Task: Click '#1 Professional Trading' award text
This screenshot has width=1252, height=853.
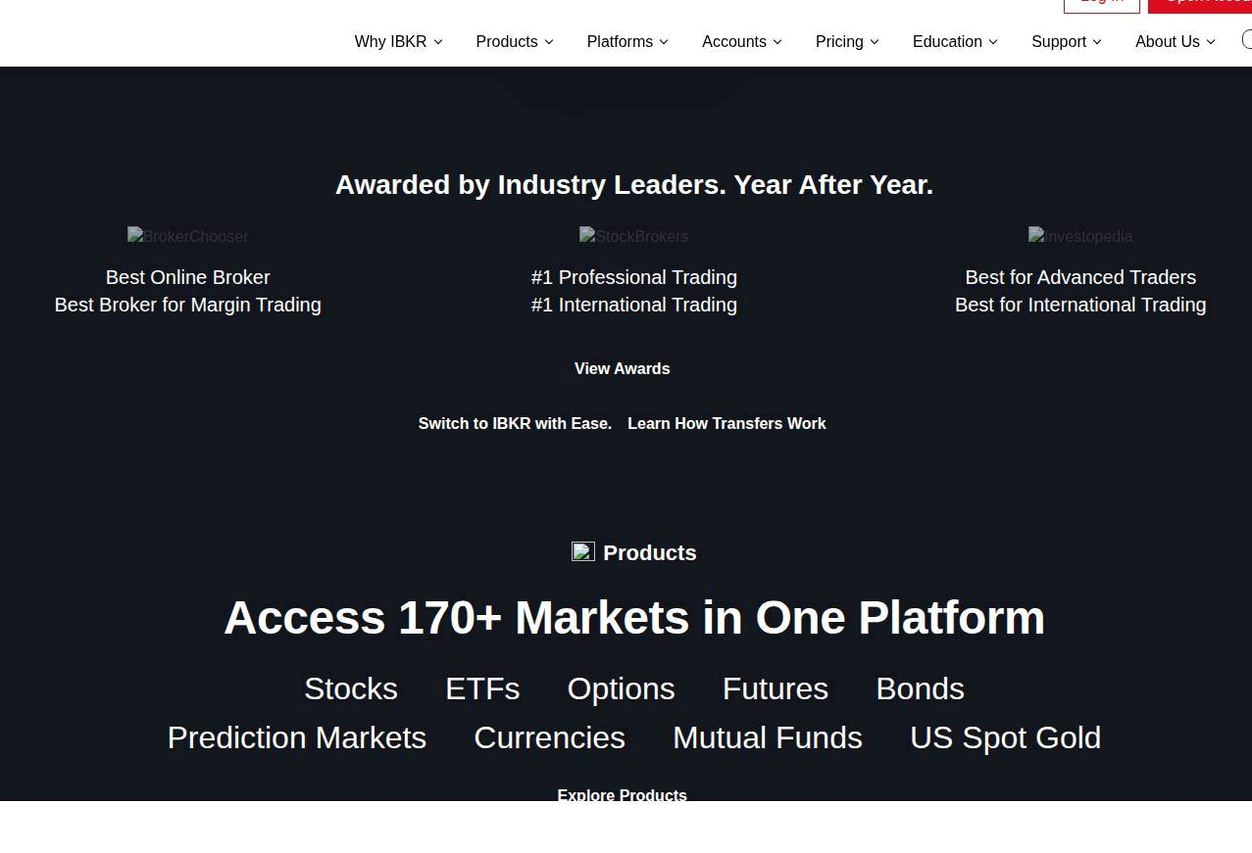Action: tap(634, 277)
